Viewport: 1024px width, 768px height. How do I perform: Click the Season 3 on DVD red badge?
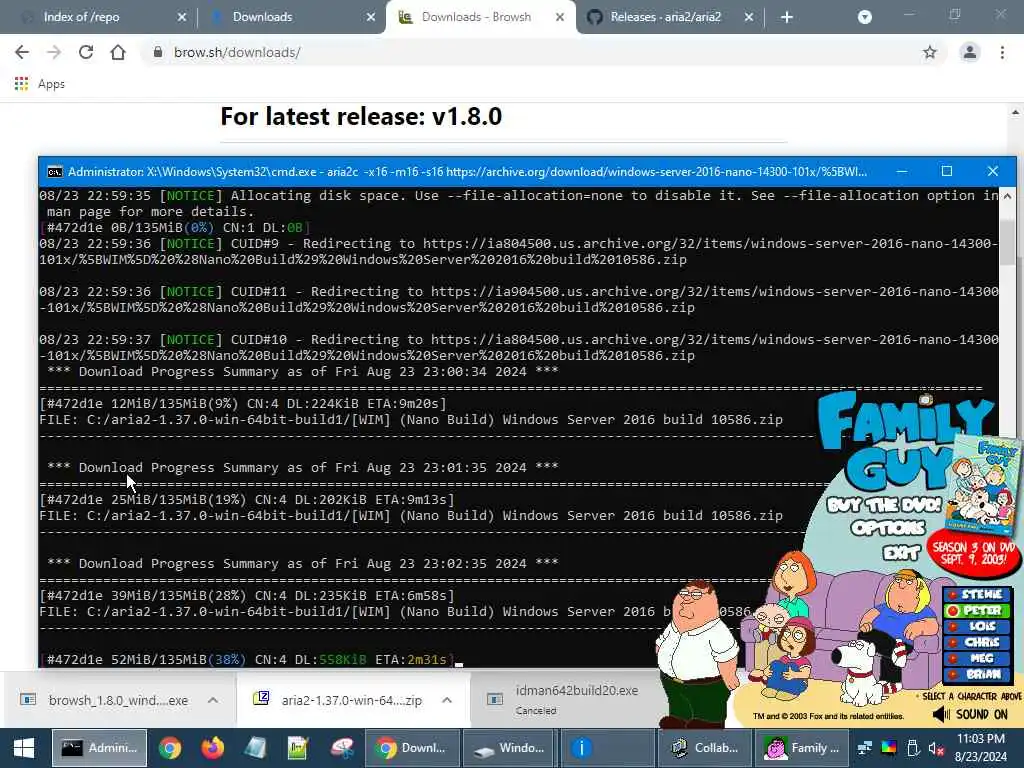(973, 554)
